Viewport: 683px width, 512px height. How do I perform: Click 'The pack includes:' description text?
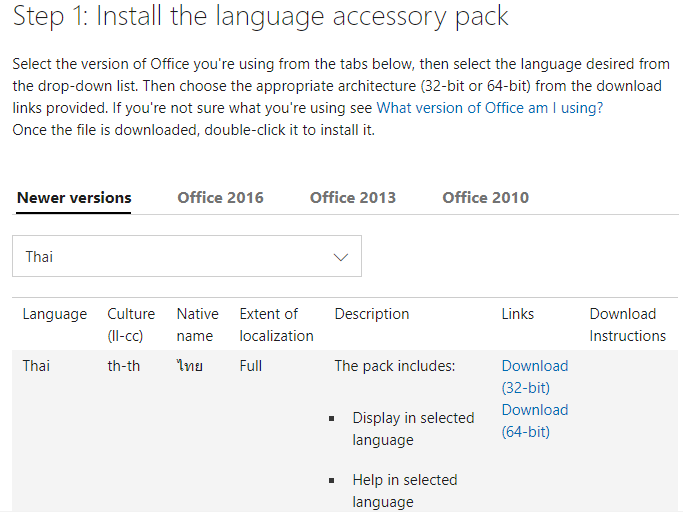pos(395,366)
